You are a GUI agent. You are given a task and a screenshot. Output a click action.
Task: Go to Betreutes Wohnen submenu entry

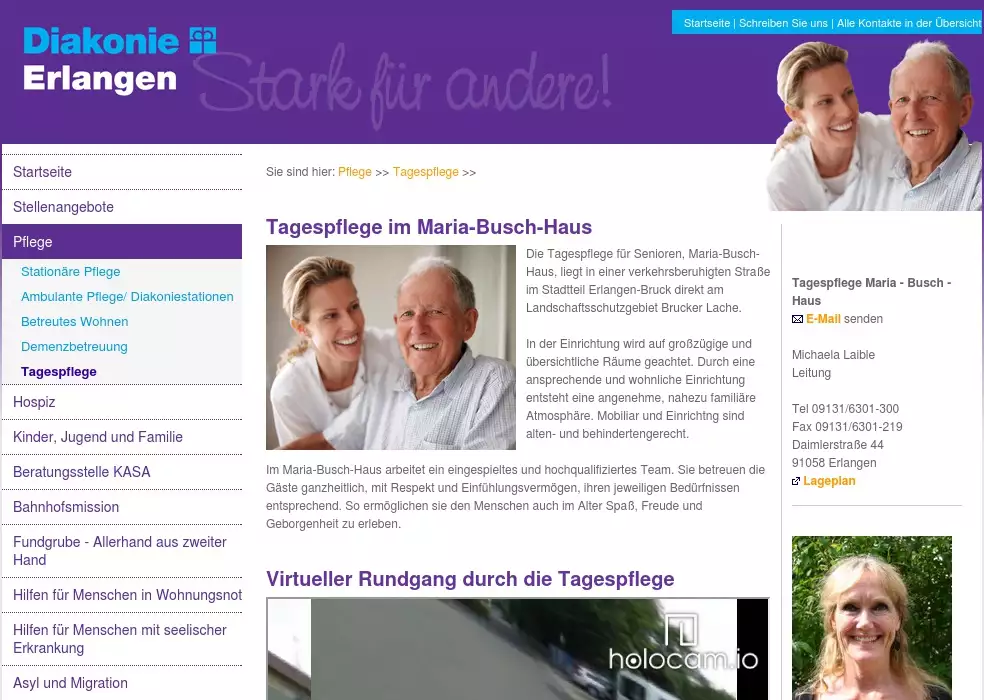tap(74, 321)
